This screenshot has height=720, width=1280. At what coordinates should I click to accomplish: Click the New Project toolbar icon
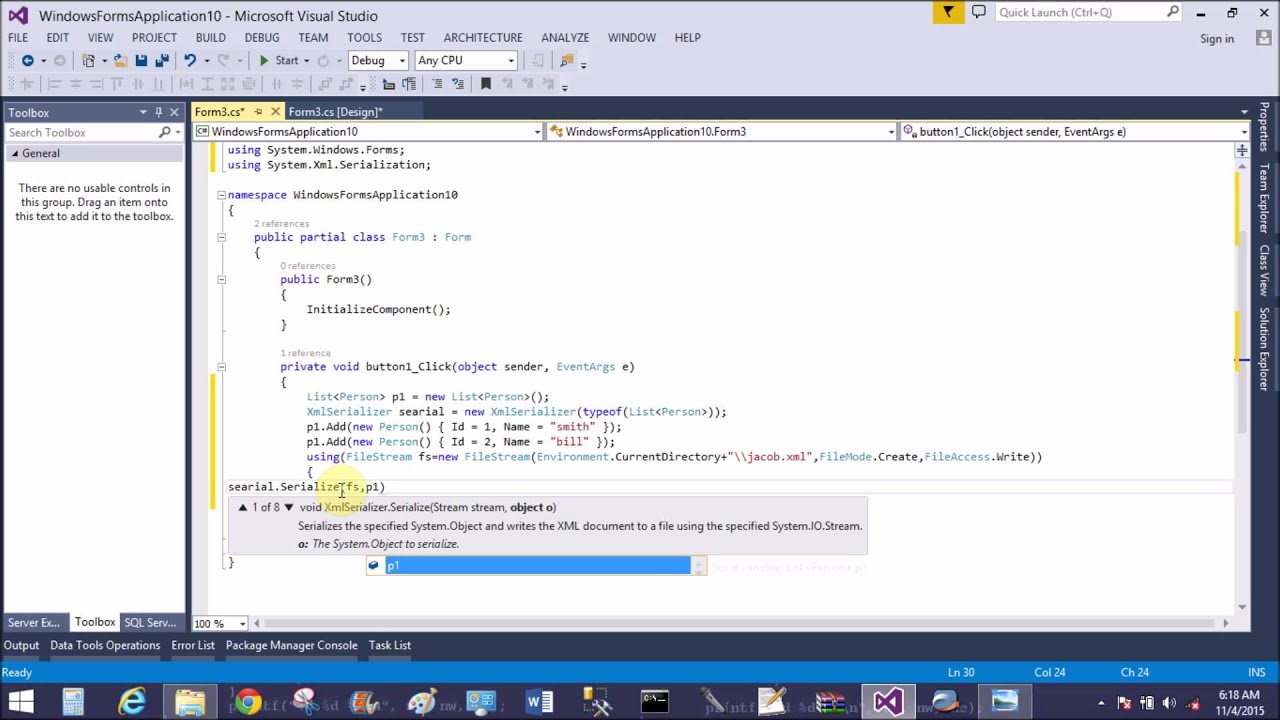(x=88, y=61)
